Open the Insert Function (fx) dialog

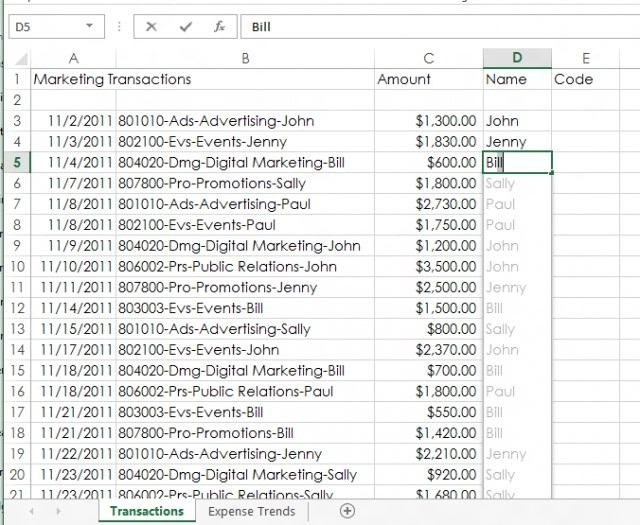coord(218,27)
